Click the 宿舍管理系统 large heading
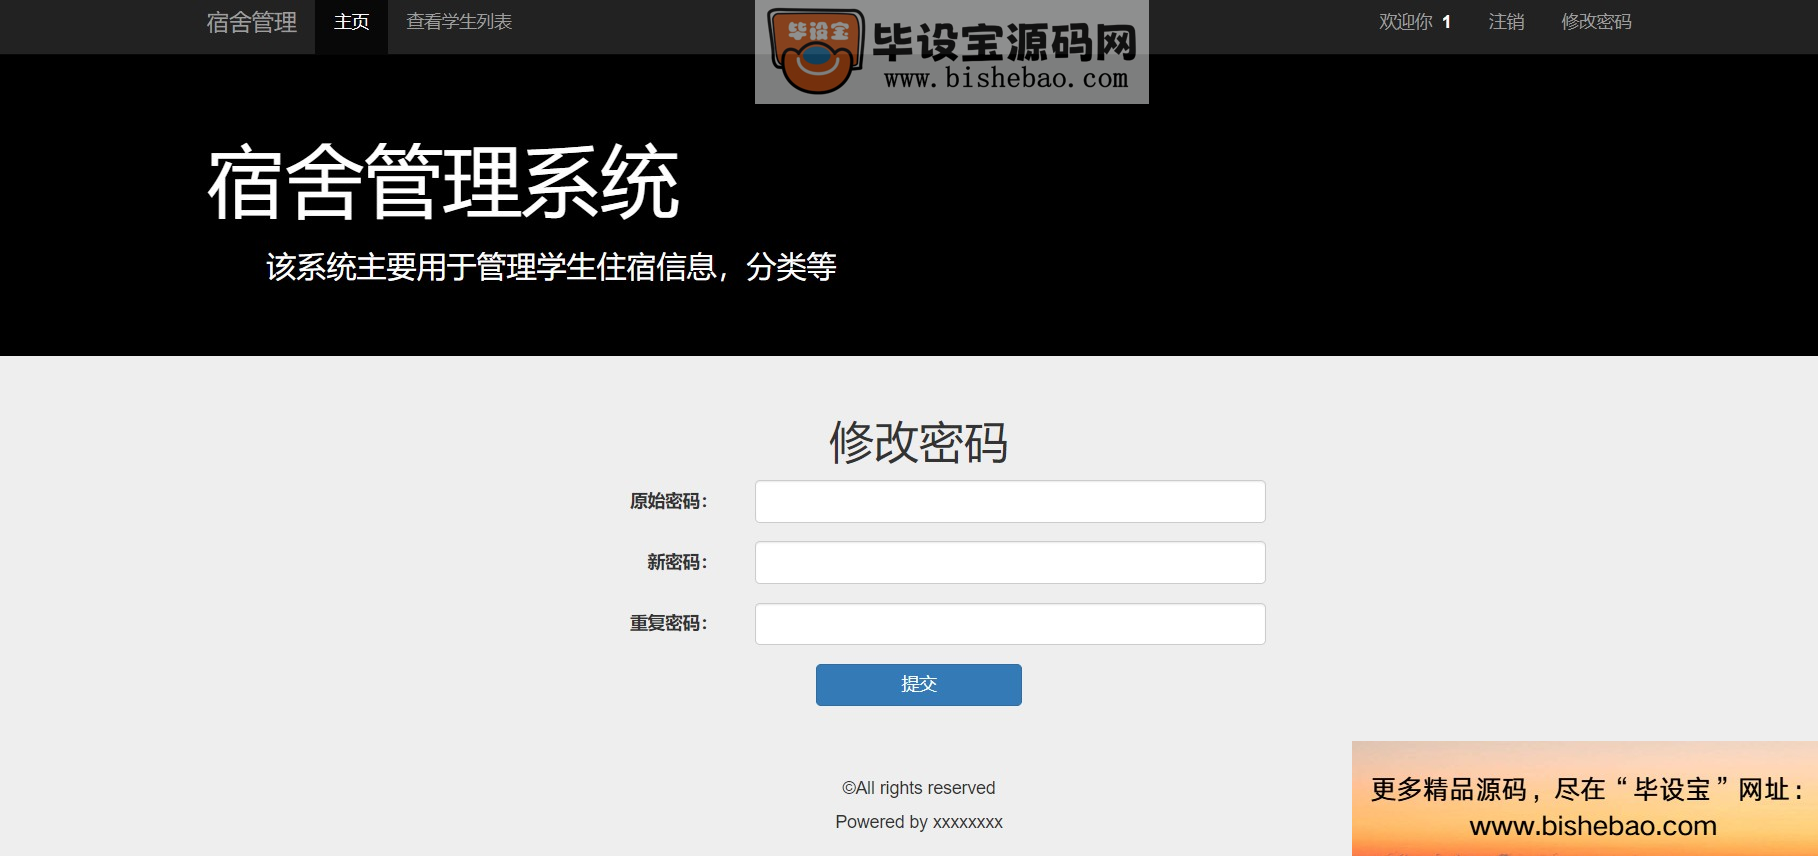Screen dimensions: 1818x856 (x=443, y=182)
